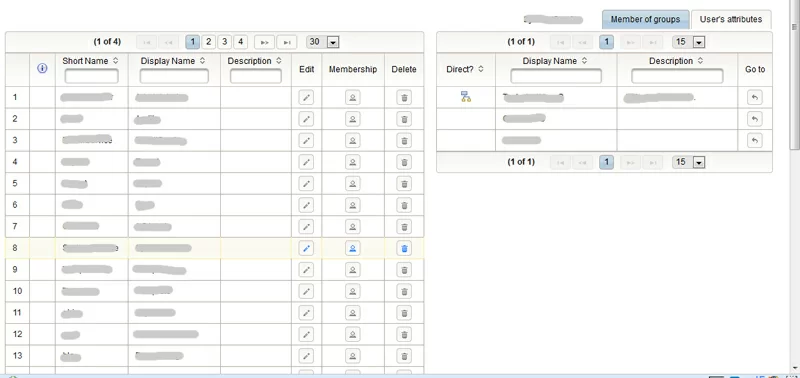Image resolution: width=800 pixels, height=378 pixels.
Task: Delete the user in row 9
Action: (x=404, y=270)
